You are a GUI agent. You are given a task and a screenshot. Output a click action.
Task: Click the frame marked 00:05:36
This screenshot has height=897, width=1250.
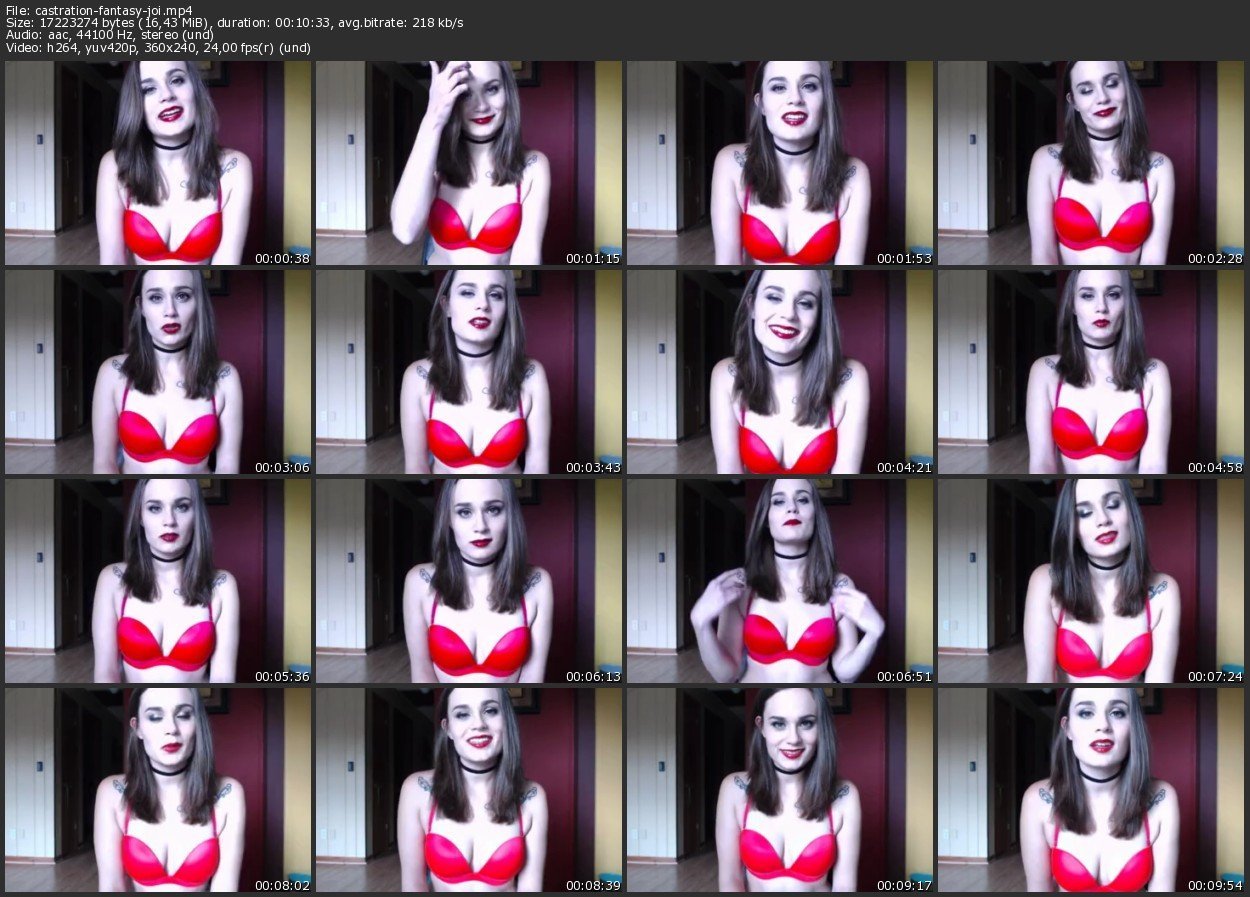(157, 581)
